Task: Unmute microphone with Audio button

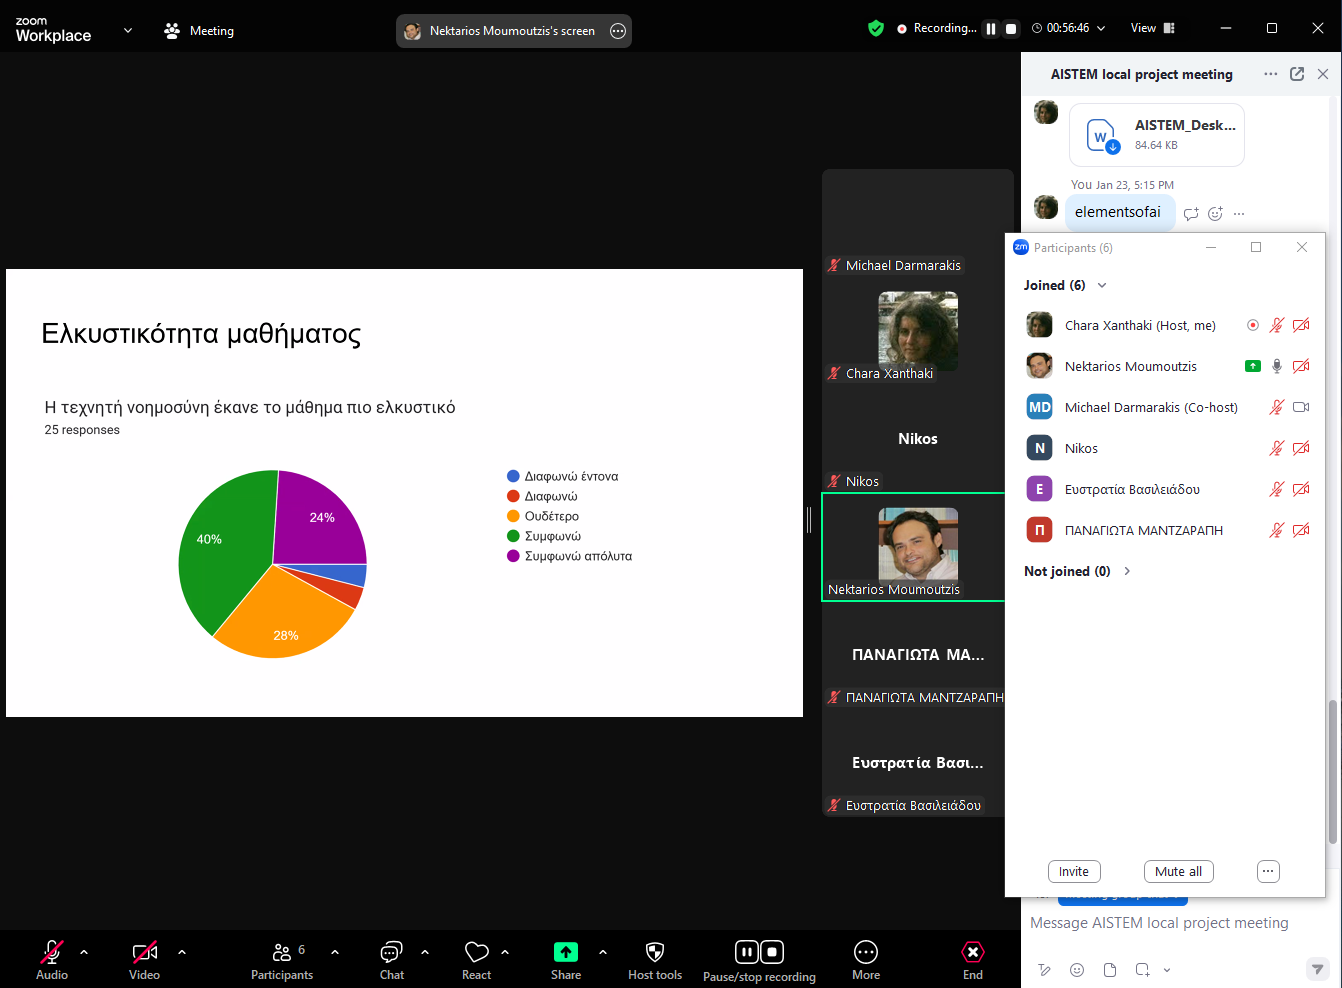Action: tap(52, 952)
